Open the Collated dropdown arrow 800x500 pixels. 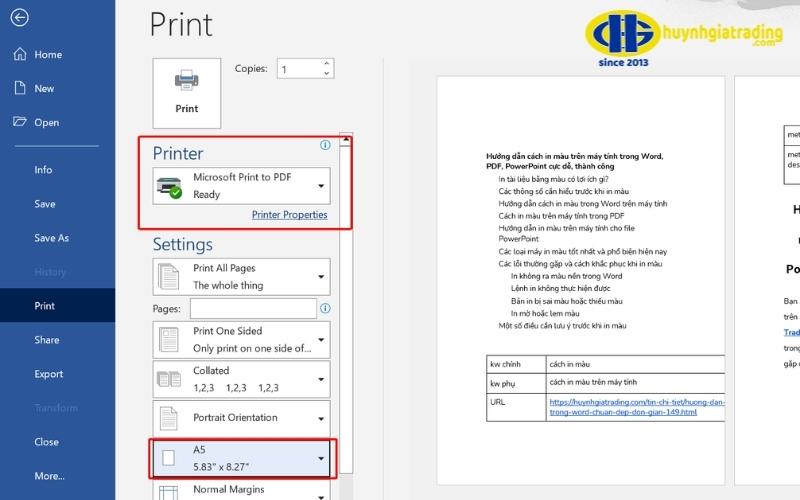pos(321,379)
